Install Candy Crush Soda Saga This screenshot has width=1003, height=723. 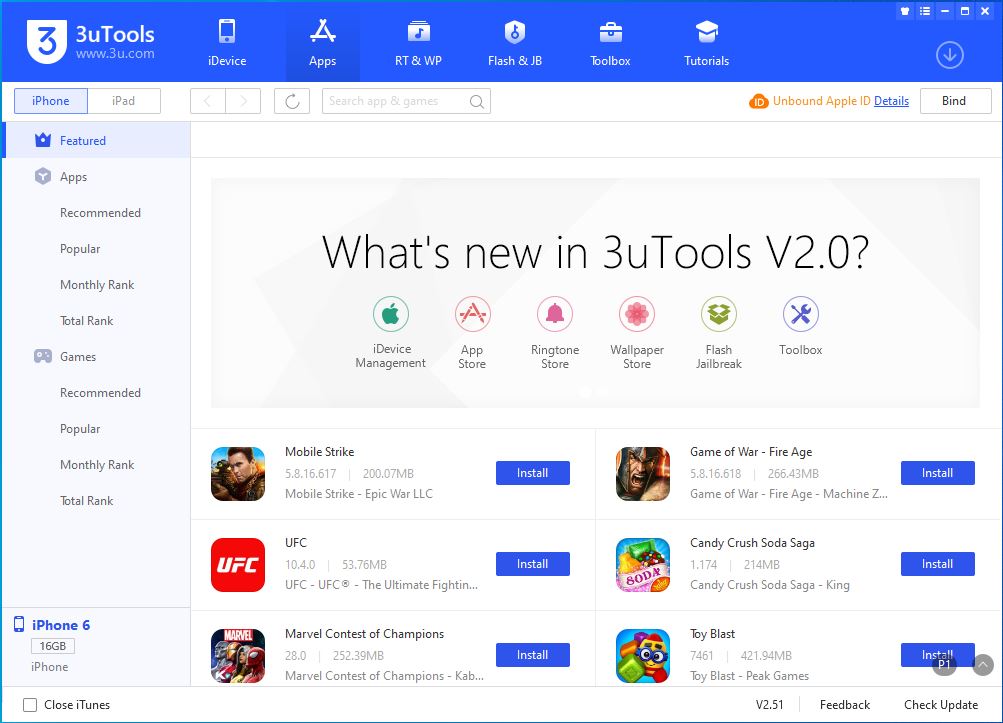click(938, 564)
